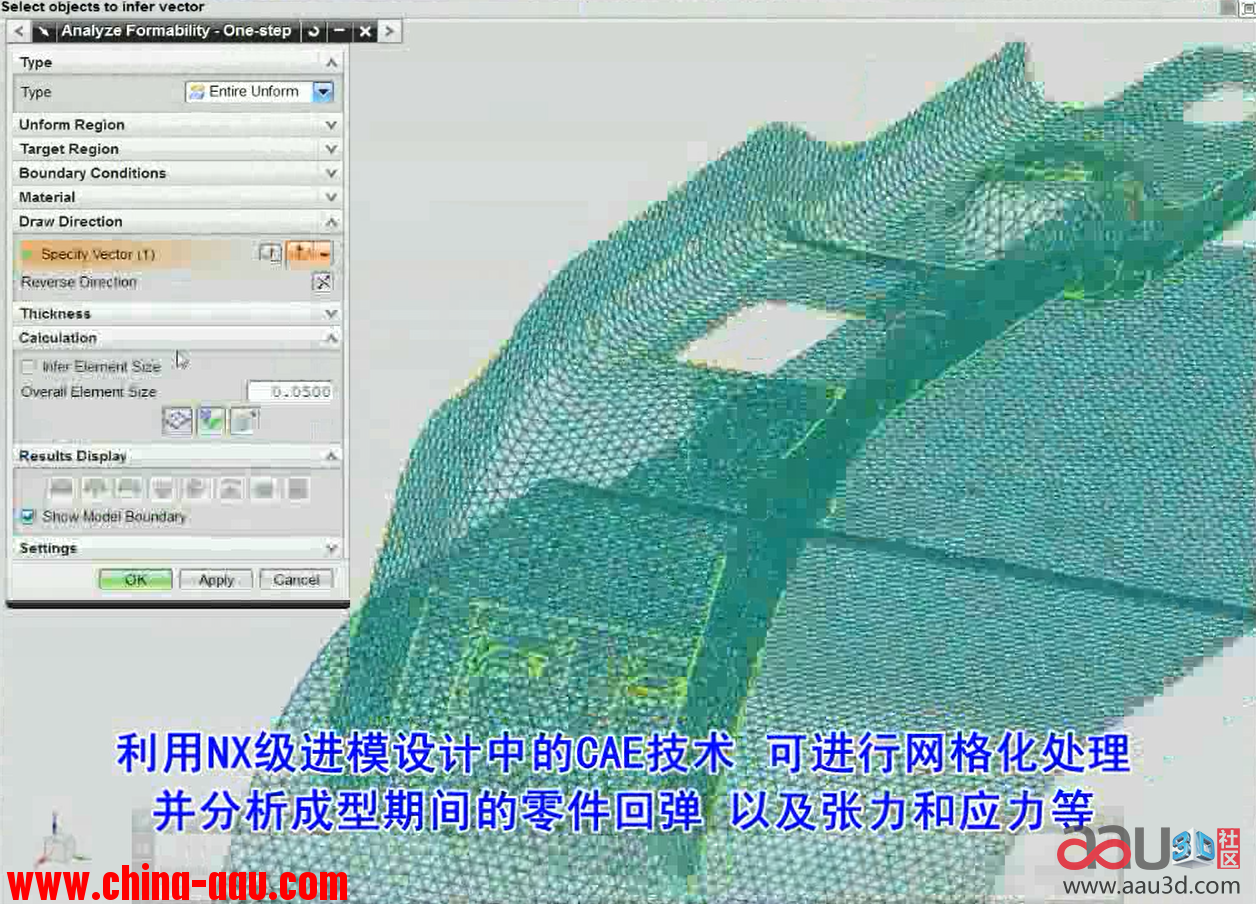Open the Type dropdown showing Entire Unform

pos(322,92)
